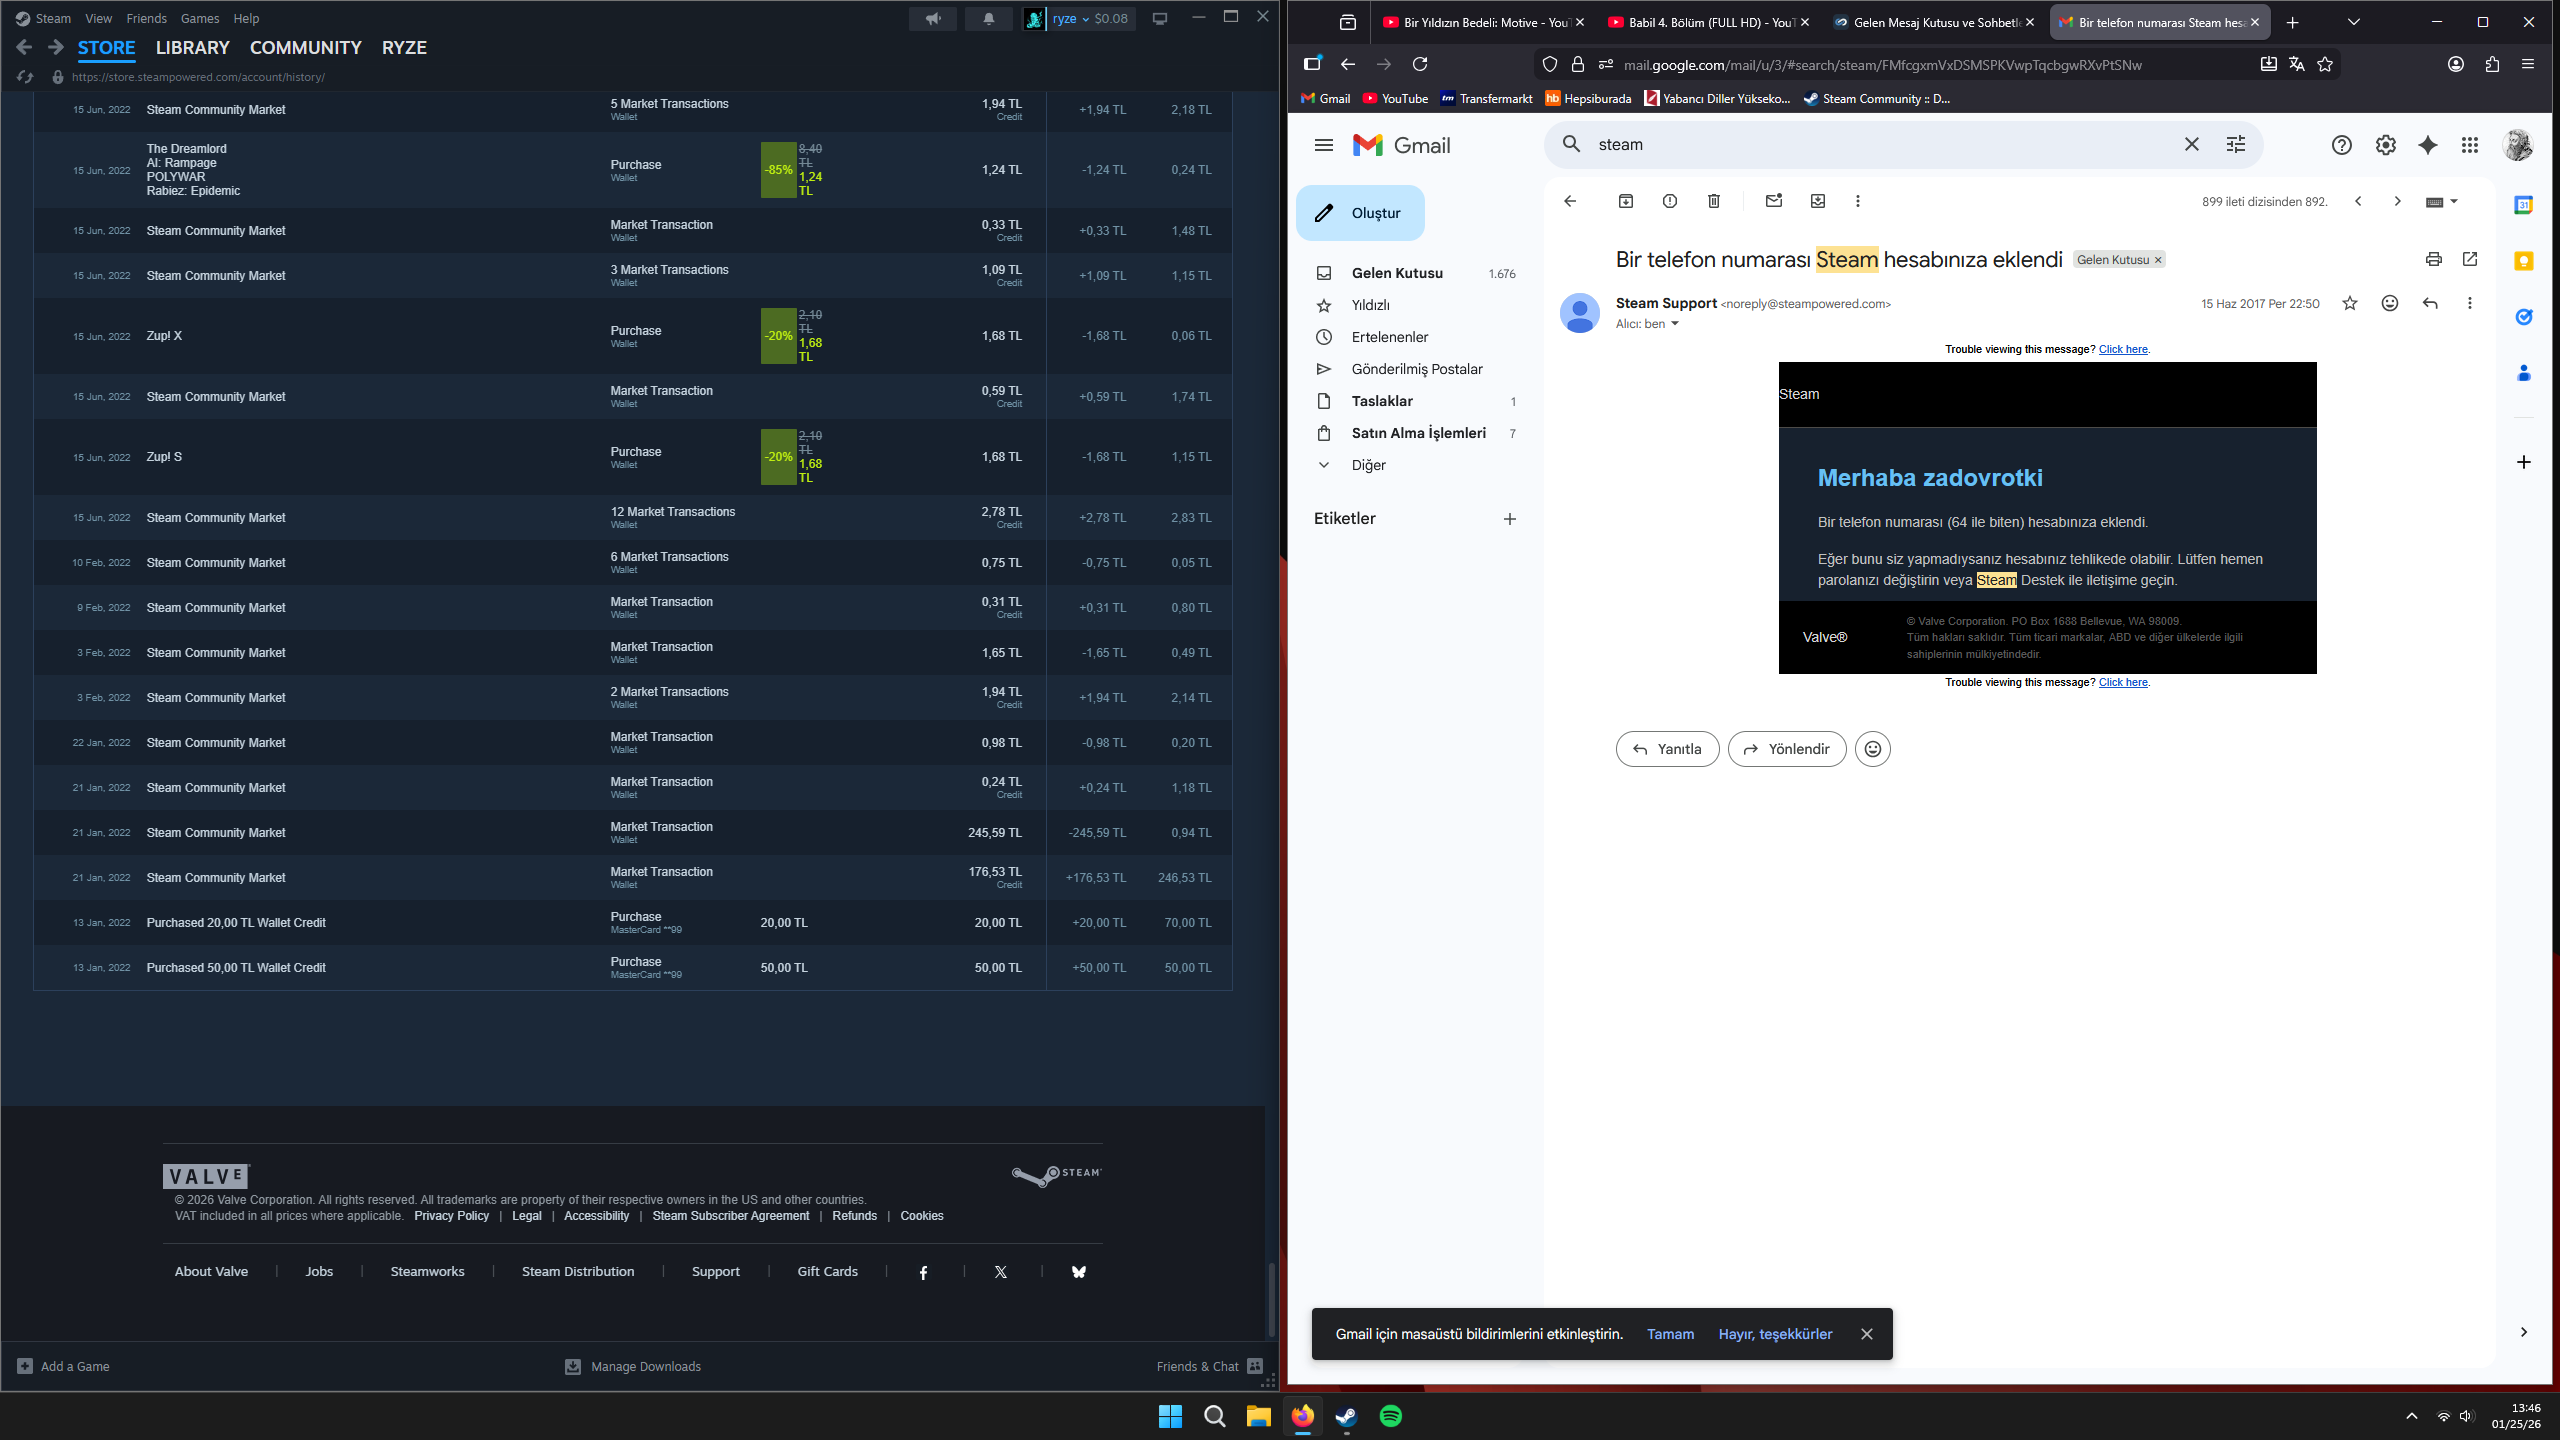Open File Explorer from the taskbar
2560x1440 pixels.
tap(1258, 1416)
